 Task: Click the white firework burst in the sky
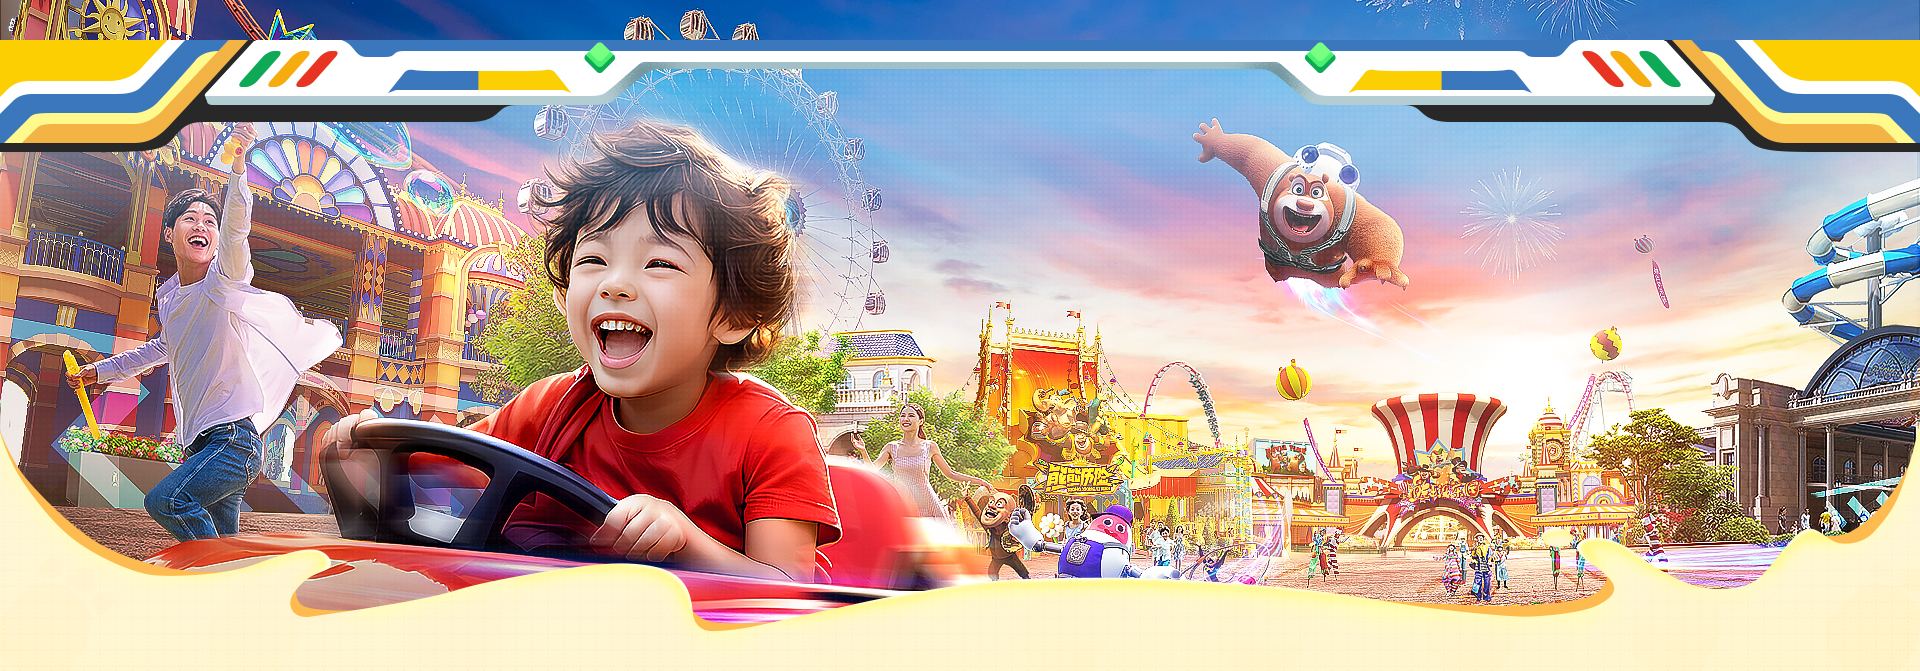[x=1510, y=221]
